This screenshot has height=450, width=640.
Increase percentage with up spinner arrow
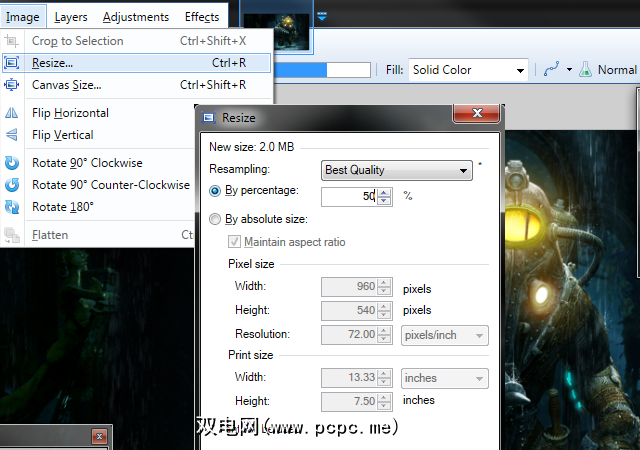[x=384, y=192]
